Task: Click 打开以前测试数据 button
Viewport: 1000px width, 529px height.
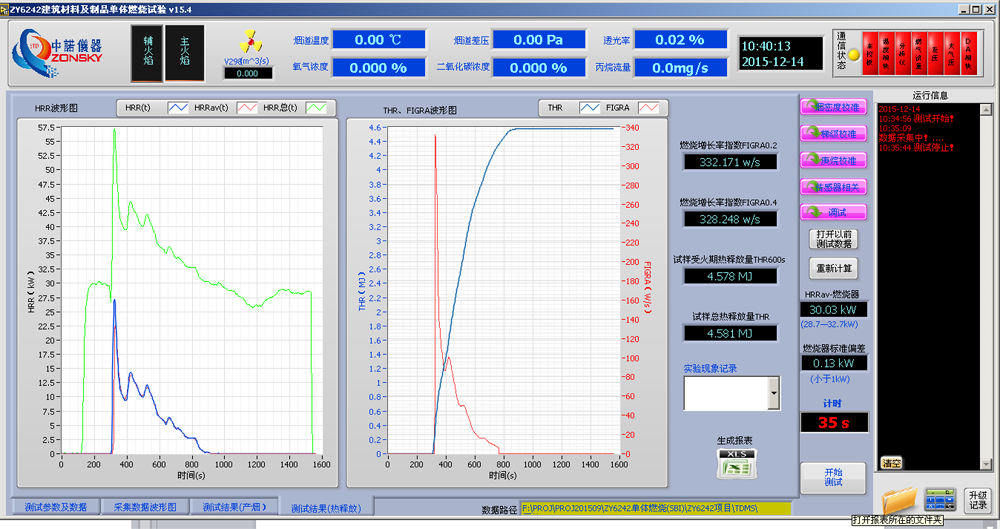Action: click(834, 239)
